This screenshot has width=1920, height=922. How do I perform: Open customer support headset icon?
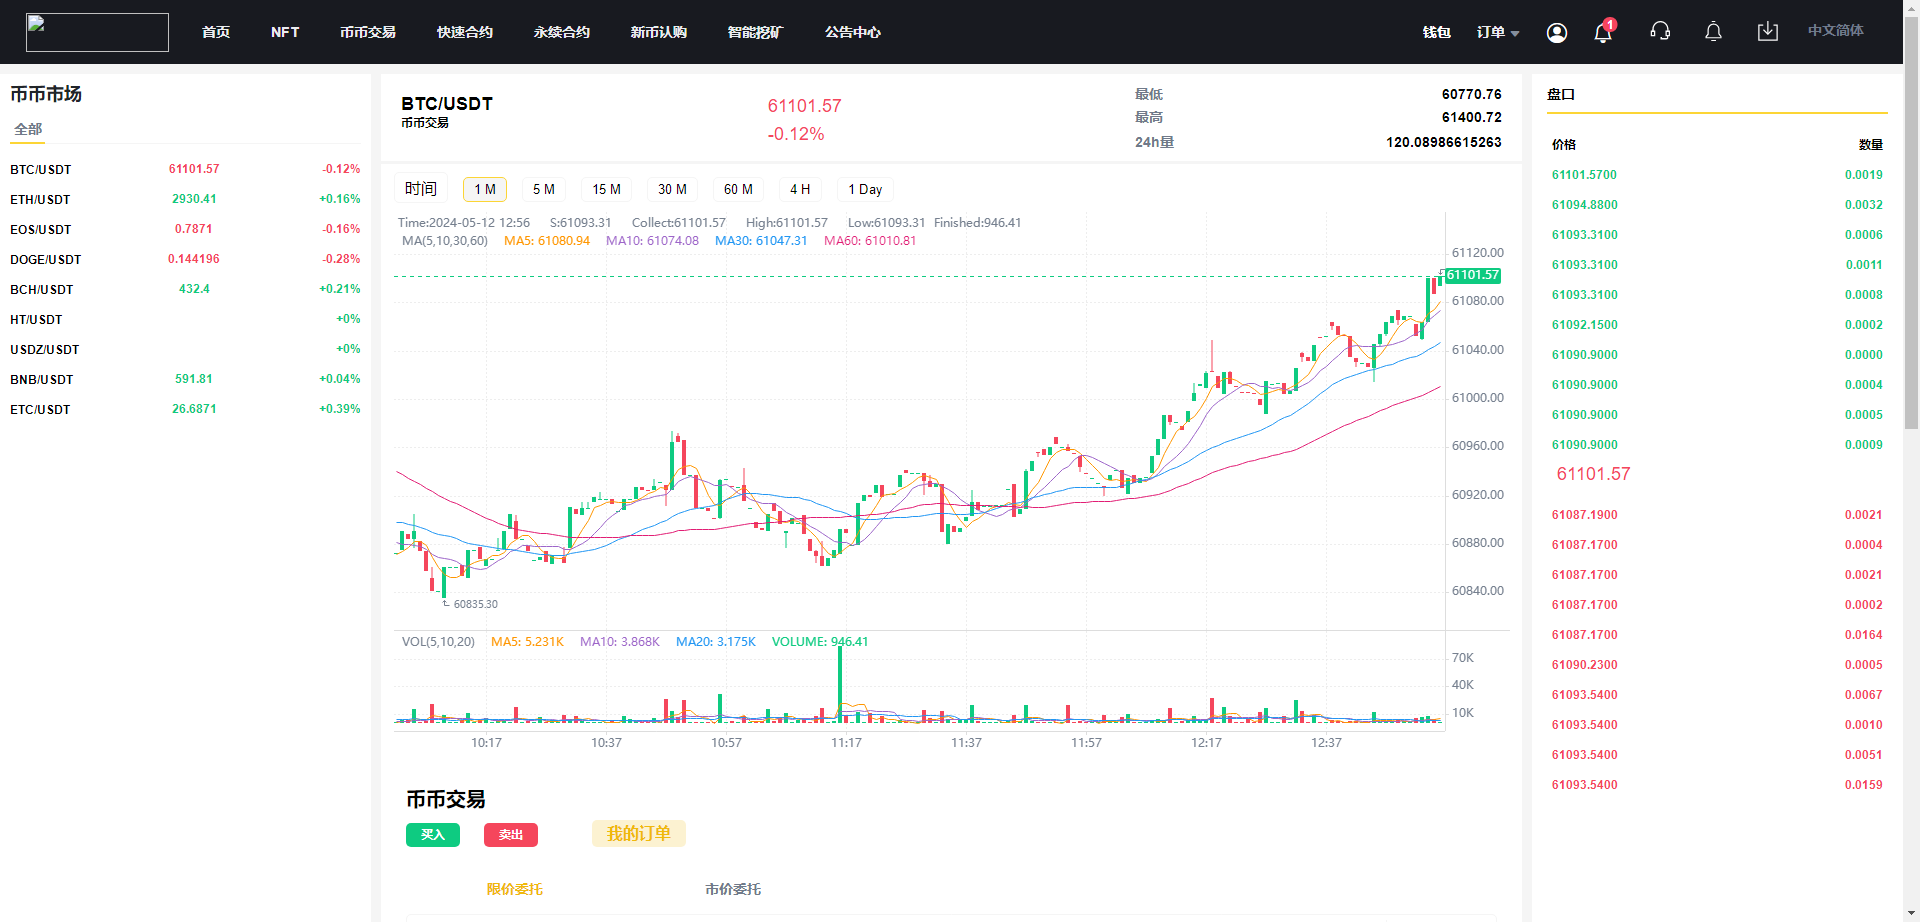coord(1660,32)
